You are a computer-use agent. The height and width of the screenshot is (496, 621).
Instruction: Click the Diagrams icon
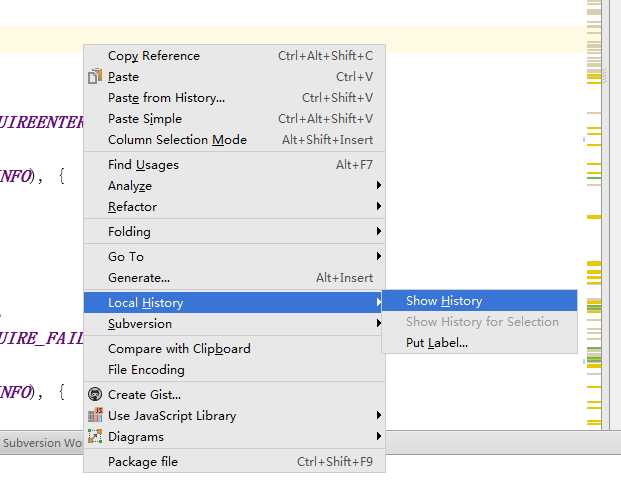point(95,436)
